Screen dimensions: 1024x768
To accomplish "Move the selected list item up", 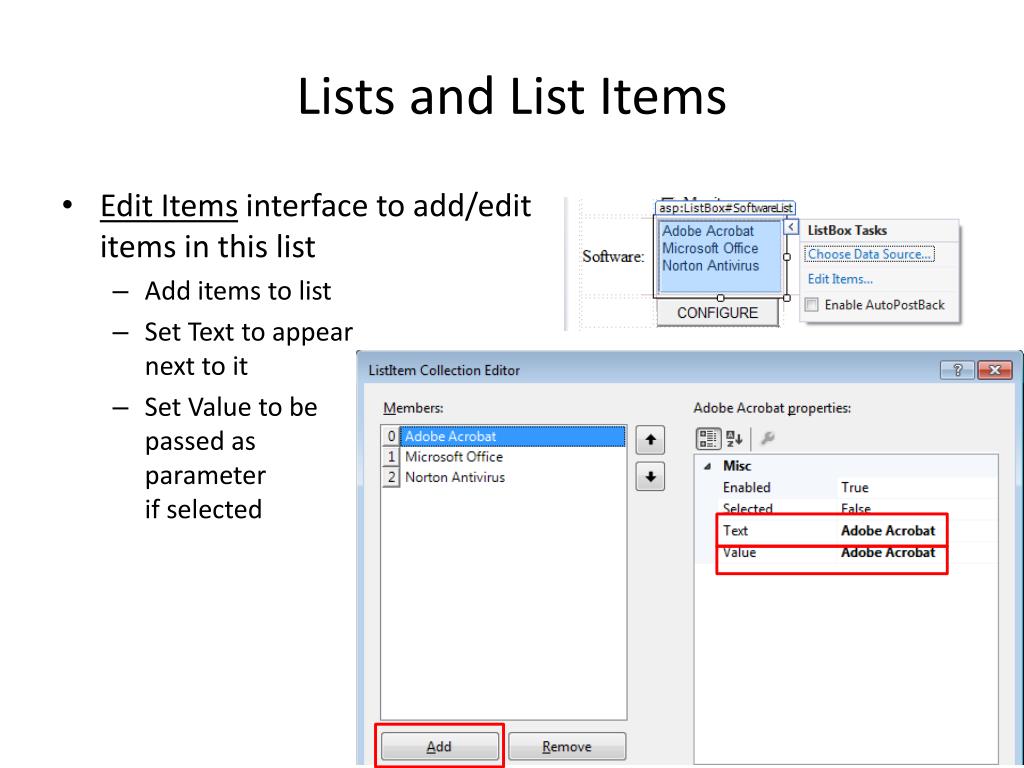I will point(650,440).
